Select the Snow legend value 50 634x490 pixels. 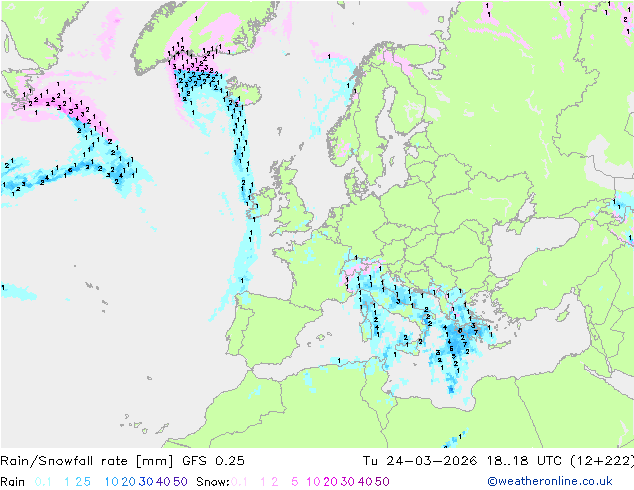coord(382,482)
